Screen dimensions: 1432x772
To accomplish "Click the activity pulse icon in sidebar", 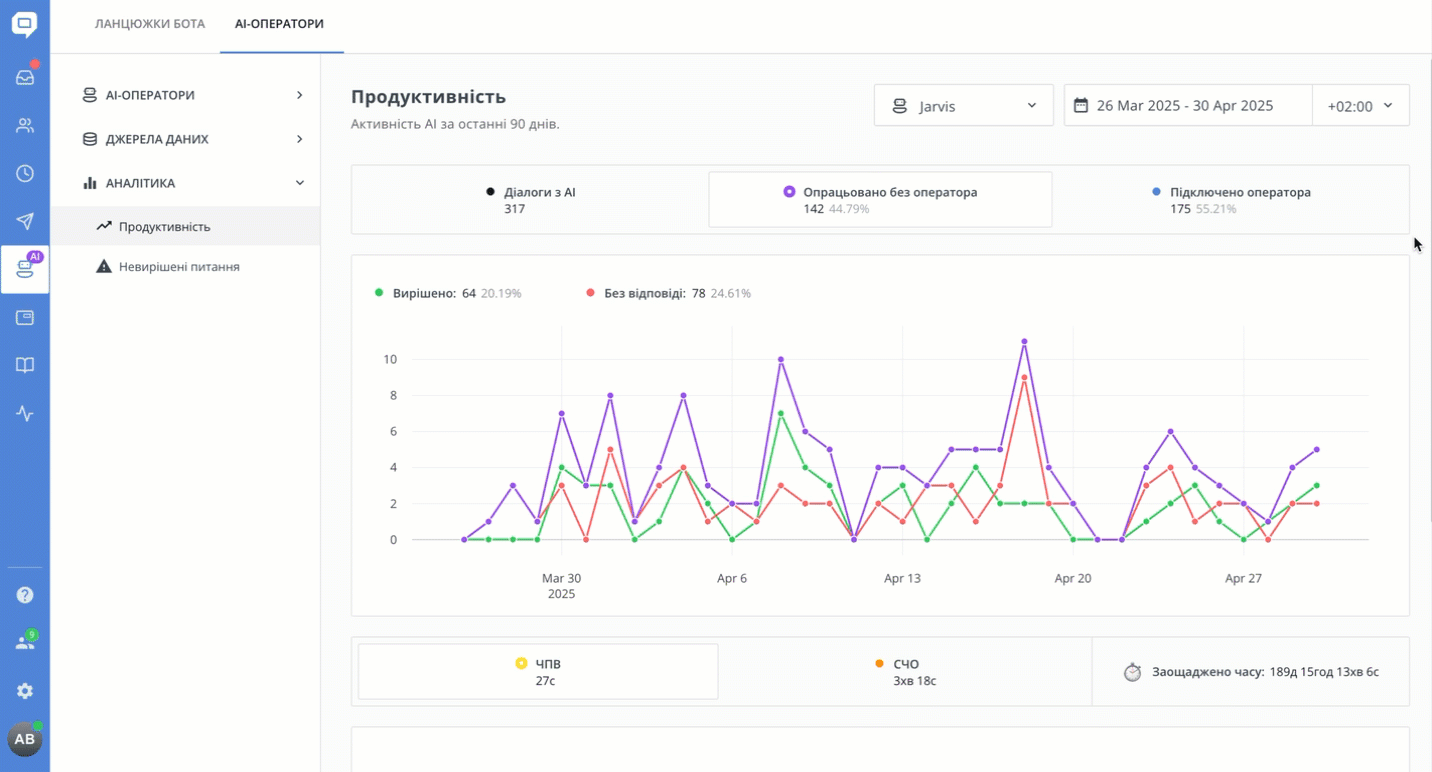I will coord(25,414).
